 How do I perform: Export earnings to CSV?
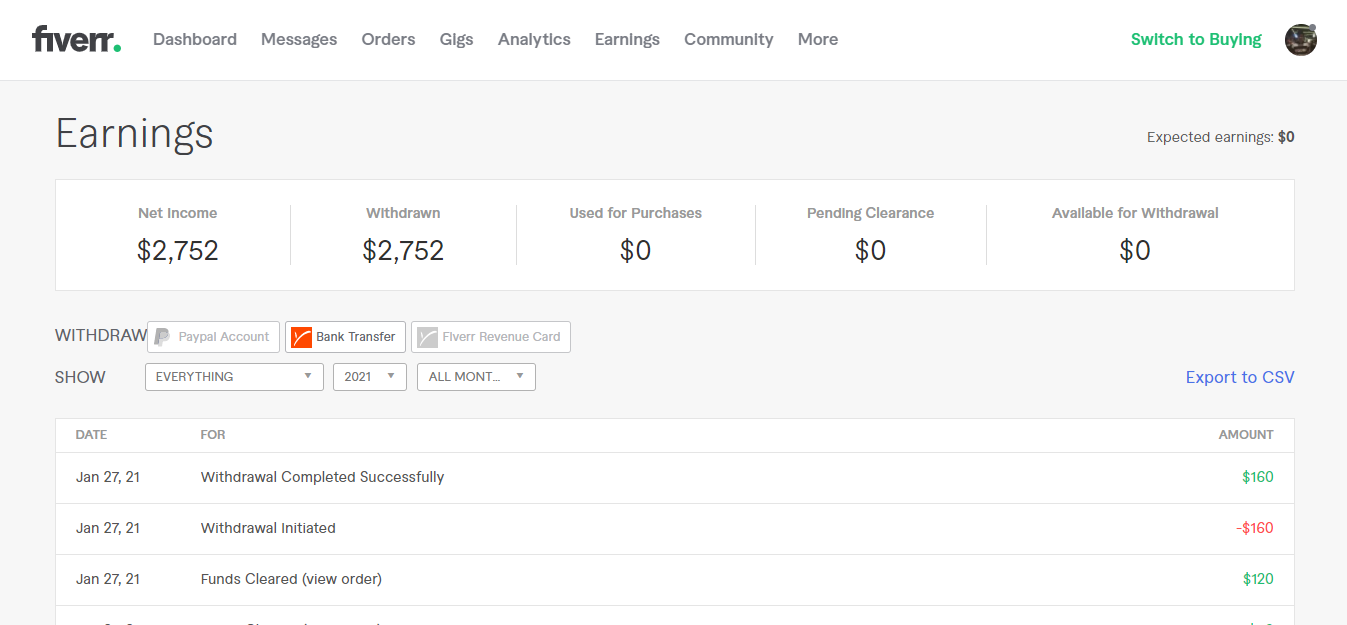(1239, 377)
